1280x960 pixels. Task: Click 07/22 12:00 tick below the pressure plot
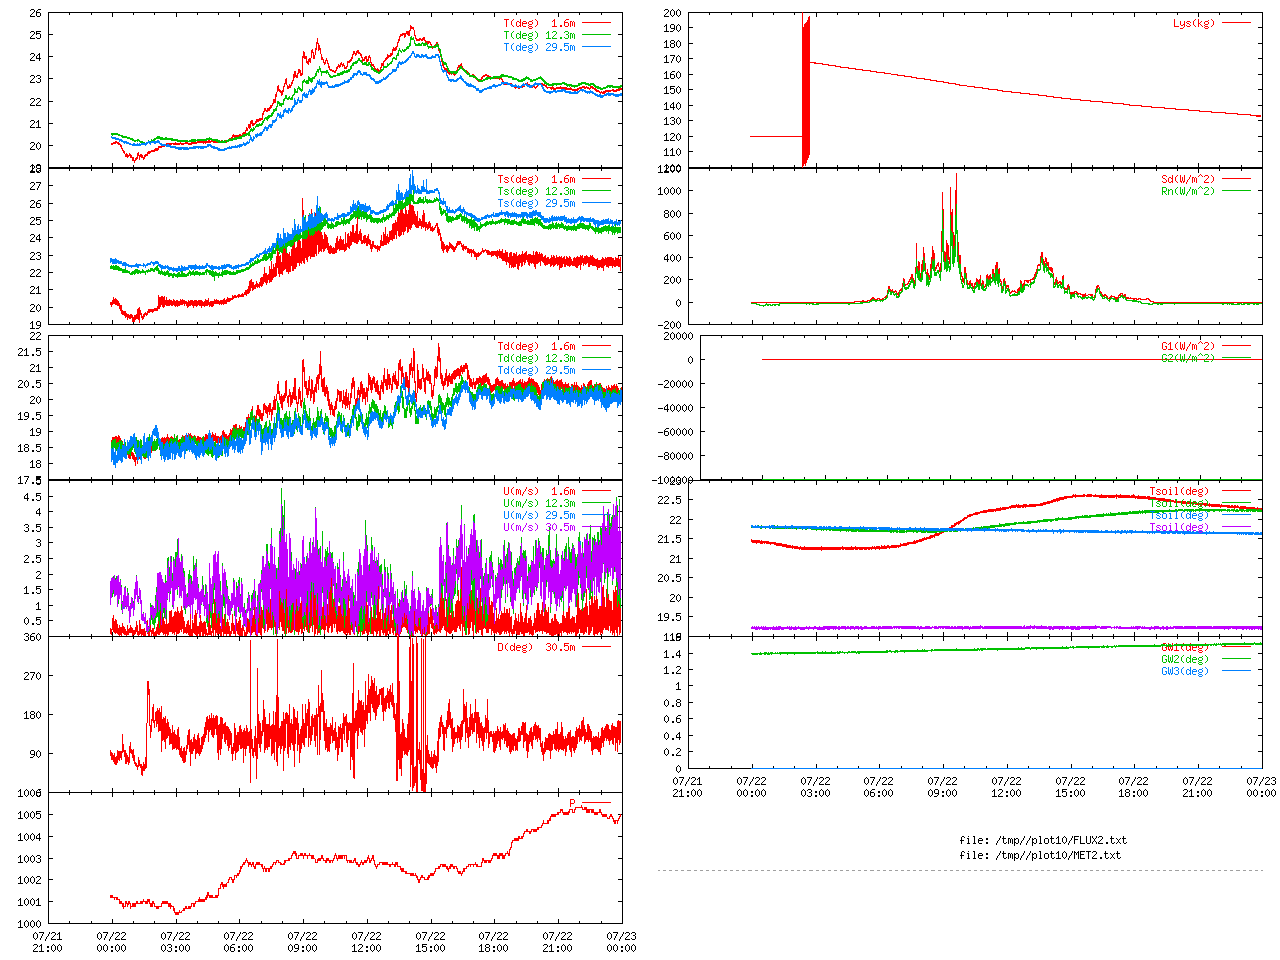pyautogui.click(x=366, y=942)
